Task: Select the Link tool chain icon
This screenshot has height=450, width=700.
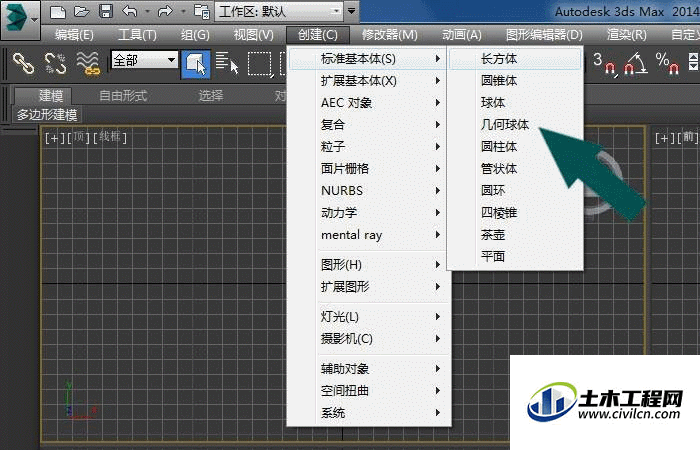Action: (23, 63)
